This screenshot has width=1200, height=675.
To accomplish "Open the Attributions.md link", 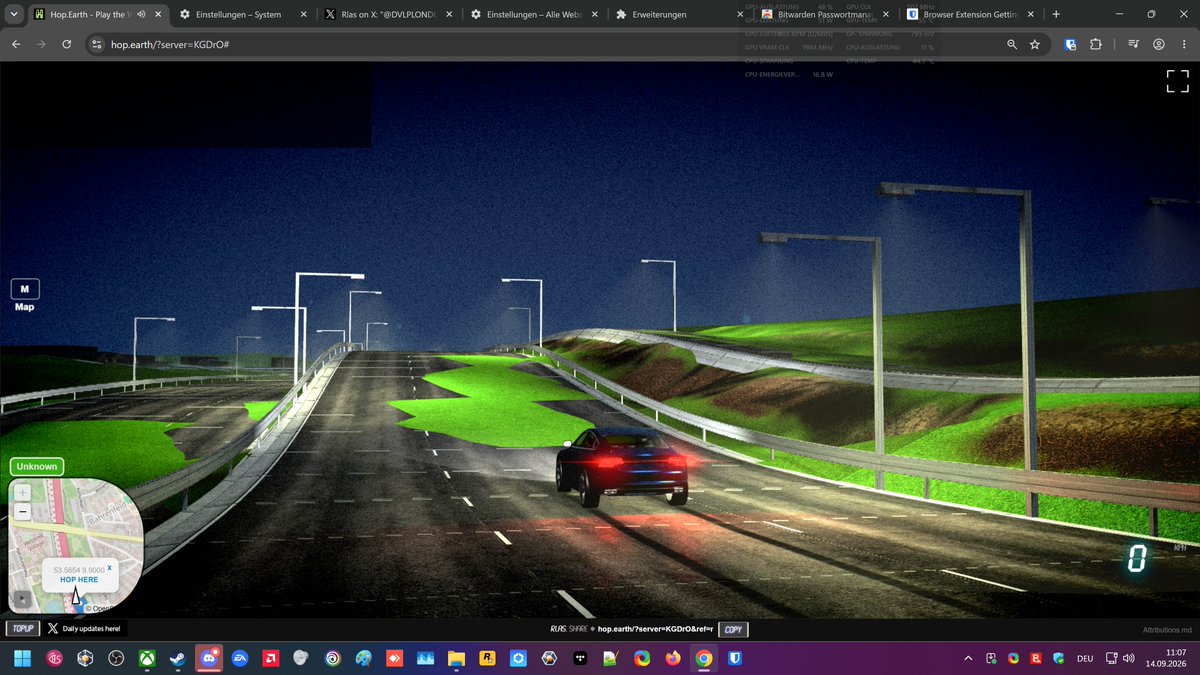I will point(1168,630).
